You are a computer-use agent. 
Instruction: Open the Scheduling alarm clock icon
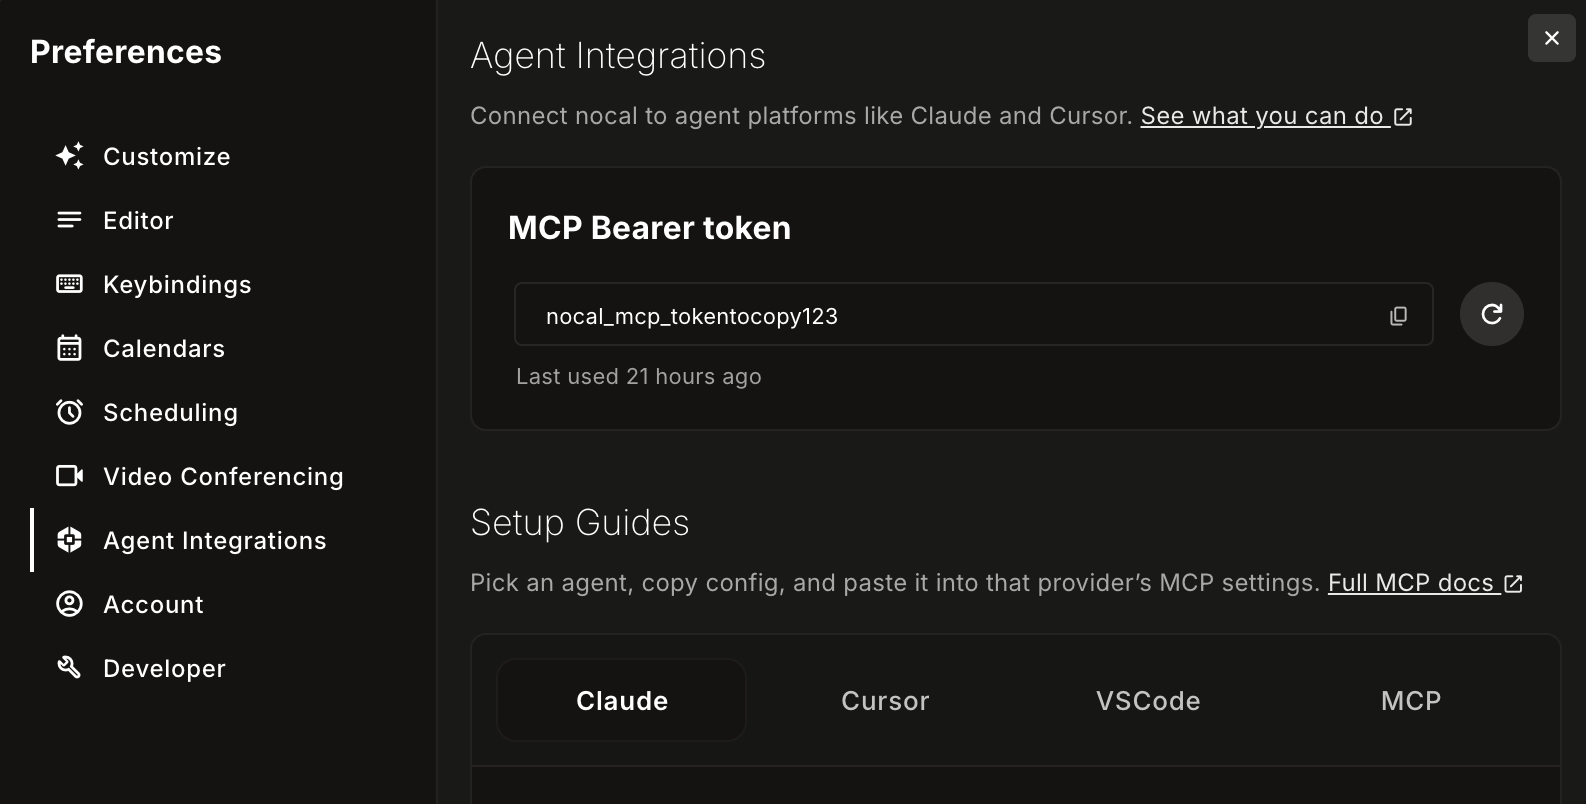68,412
